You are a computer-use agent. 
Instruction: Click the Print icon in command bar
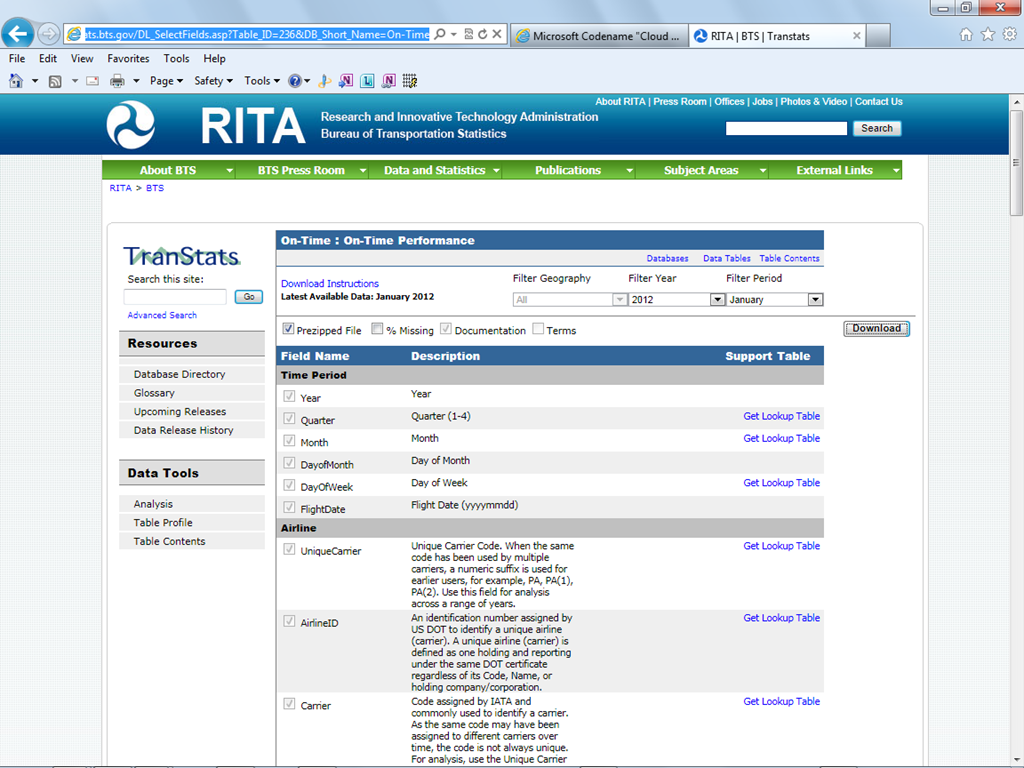tap(117, 81)
